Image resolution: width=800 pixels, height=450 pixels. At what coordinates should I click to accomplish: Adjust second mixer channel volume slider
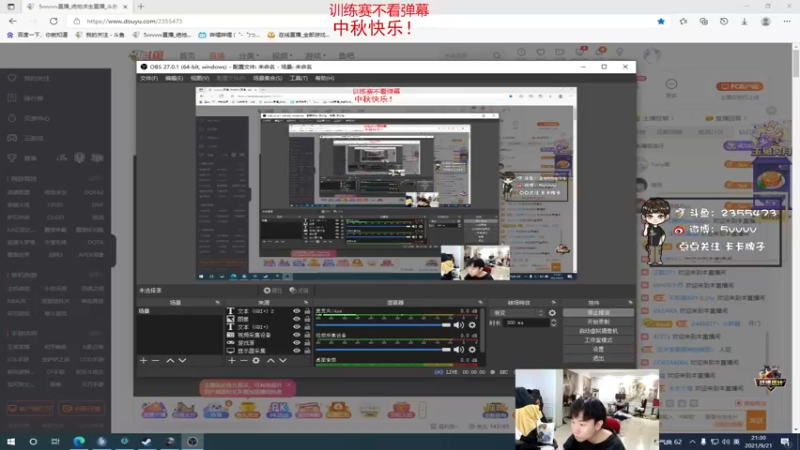tap(383, 349)
